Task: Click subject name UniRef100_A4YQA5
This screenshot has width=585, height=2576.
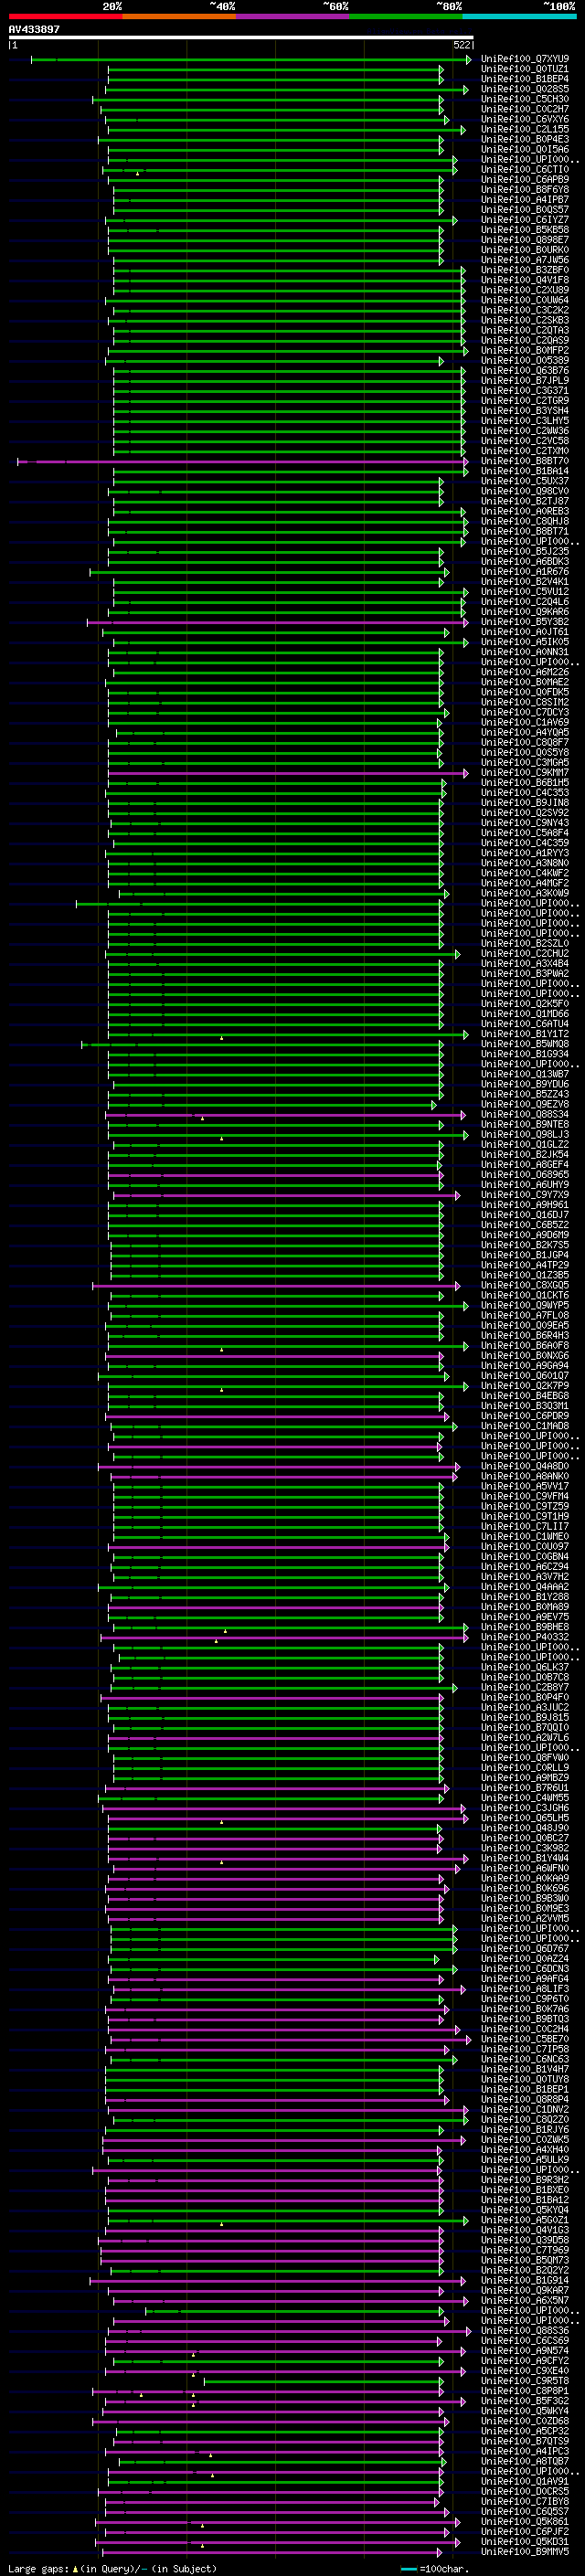Action: [525, 732]
